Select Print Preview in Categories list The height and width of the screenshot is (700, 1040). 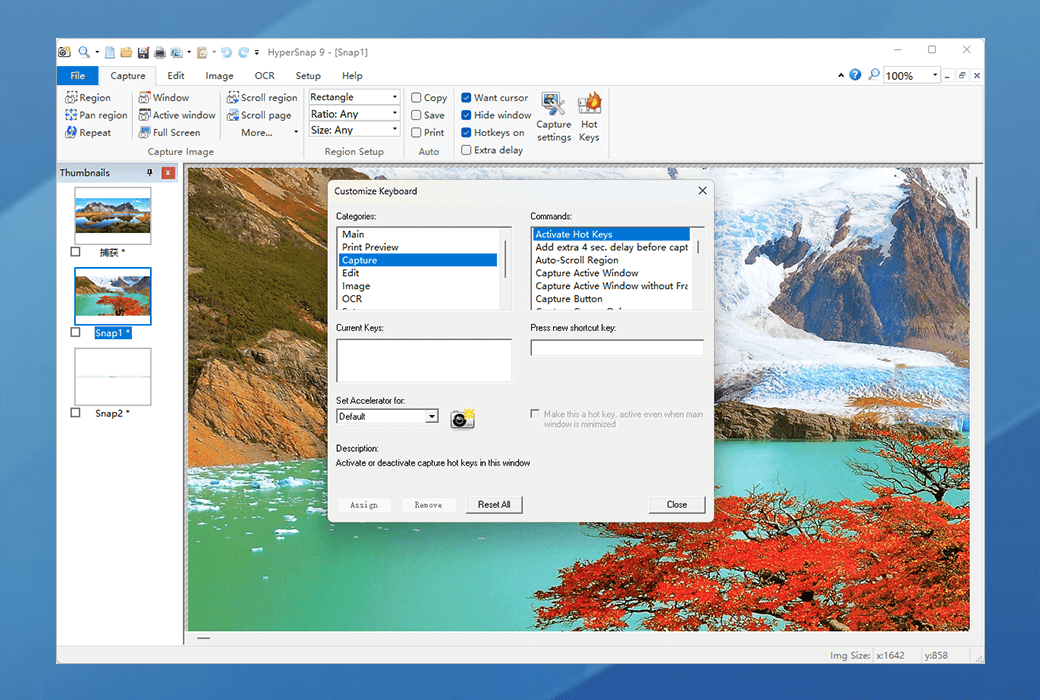pos(418,247)
